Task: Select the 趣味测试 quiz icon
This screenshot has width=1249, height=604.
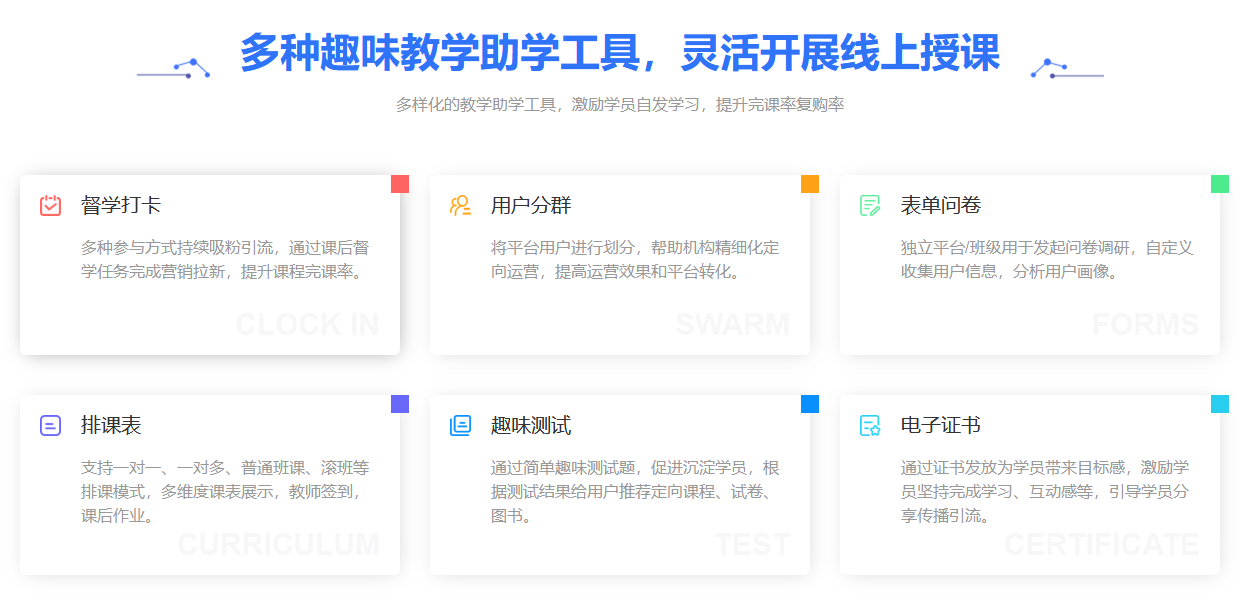Action: pyautogui.click(x=458, y=424)
